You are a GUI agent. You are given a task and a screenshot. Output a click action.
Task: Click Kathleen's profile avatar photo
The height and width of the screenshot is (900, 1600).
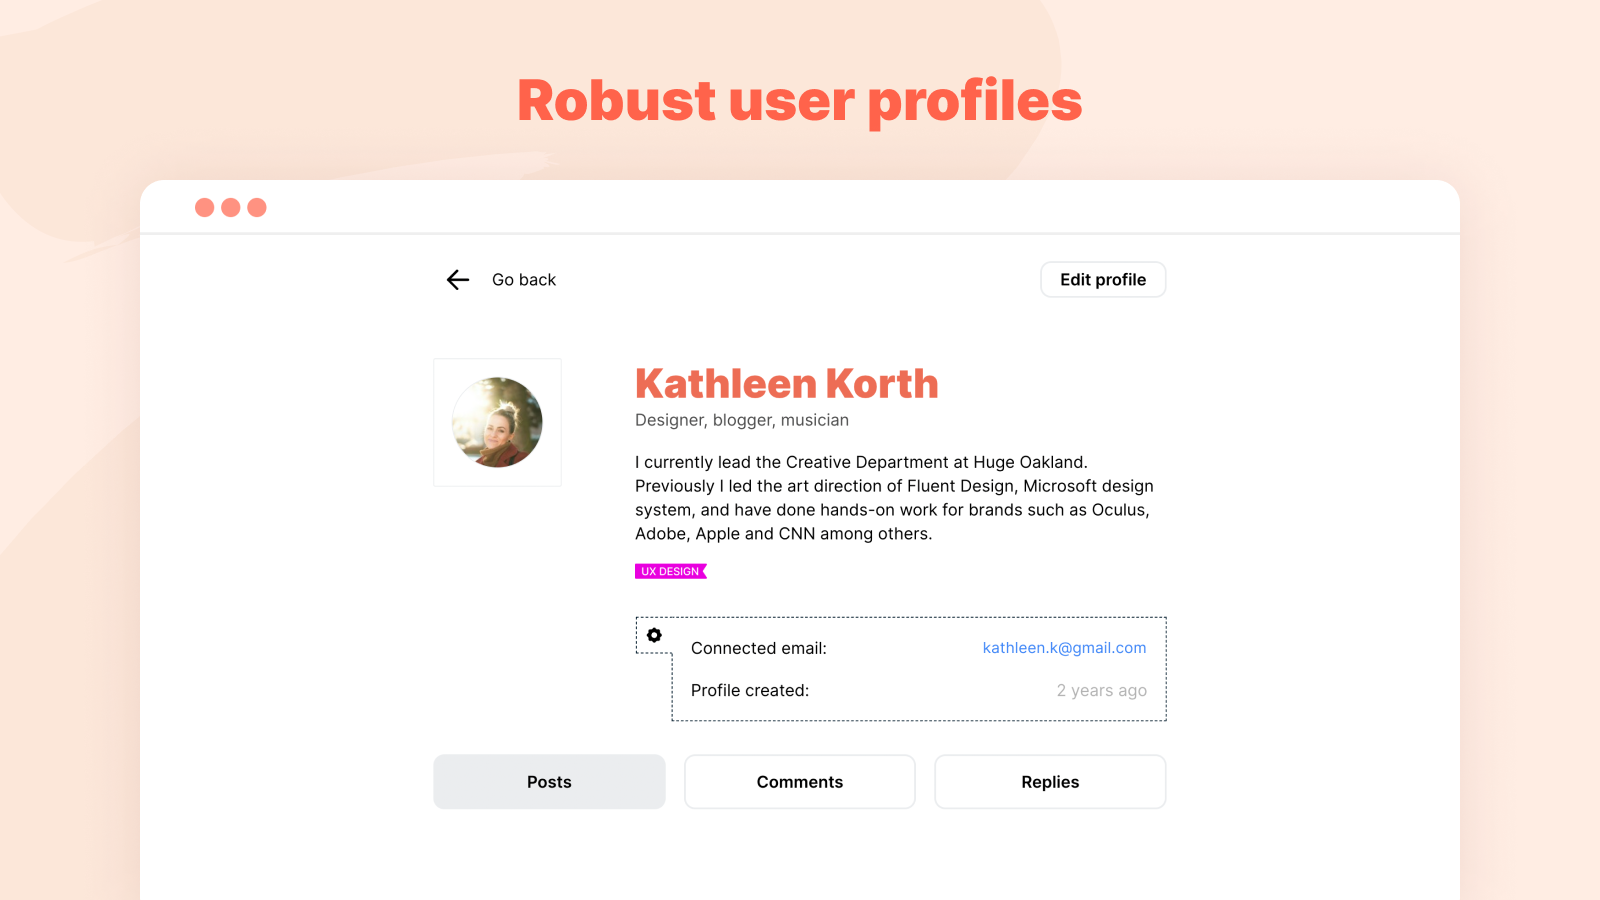coord(497,422)
